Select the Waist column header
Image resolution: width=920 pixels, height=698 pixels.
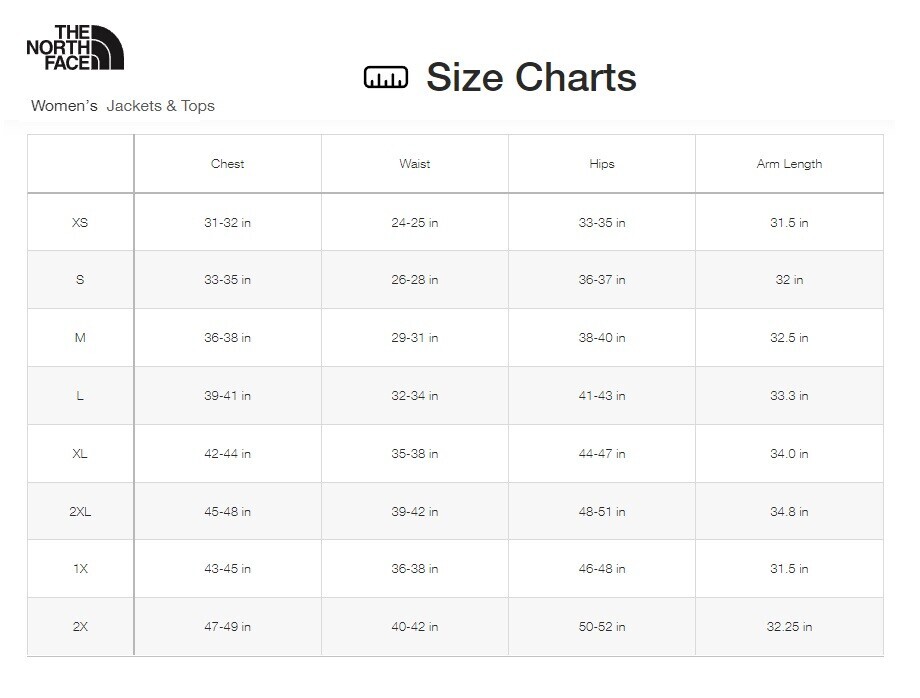(414, 164)
